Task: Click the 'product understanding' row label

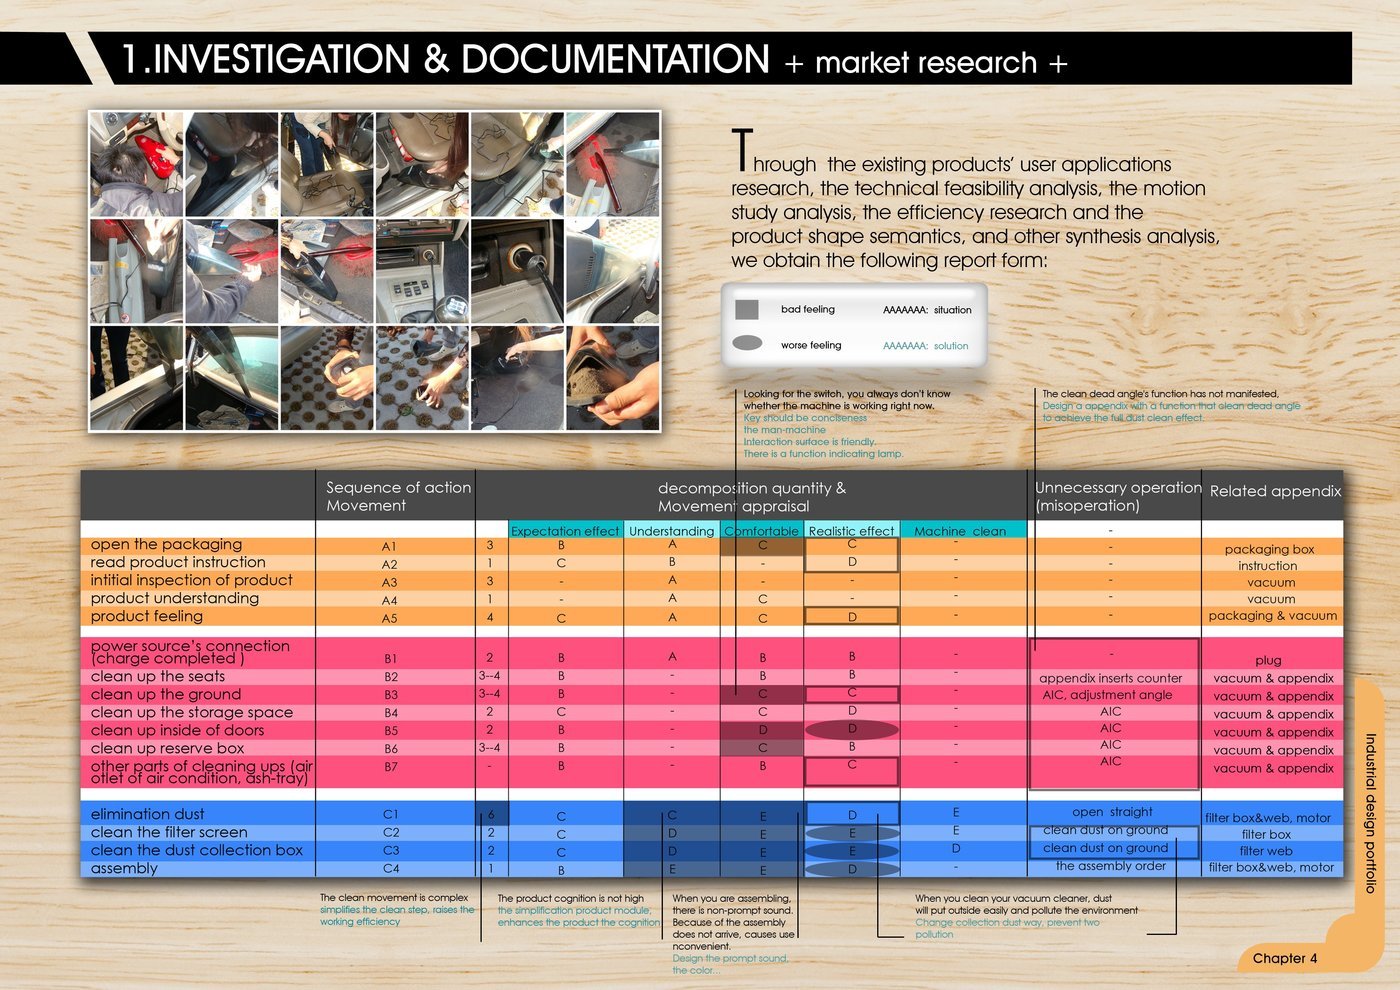Action: (174, 598)
